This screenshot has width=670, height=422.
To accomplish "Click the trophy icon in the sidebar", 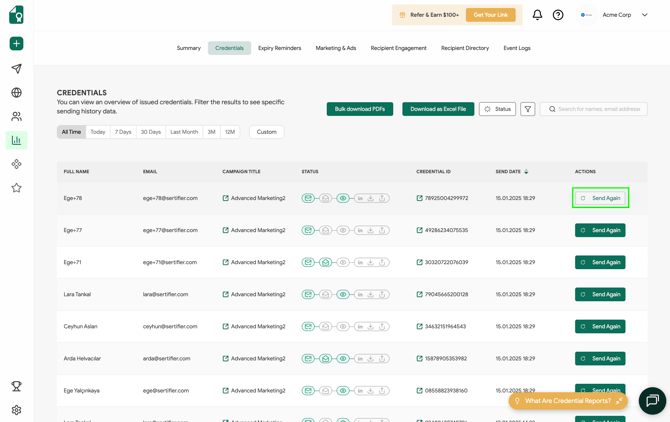I will (16, 386).
